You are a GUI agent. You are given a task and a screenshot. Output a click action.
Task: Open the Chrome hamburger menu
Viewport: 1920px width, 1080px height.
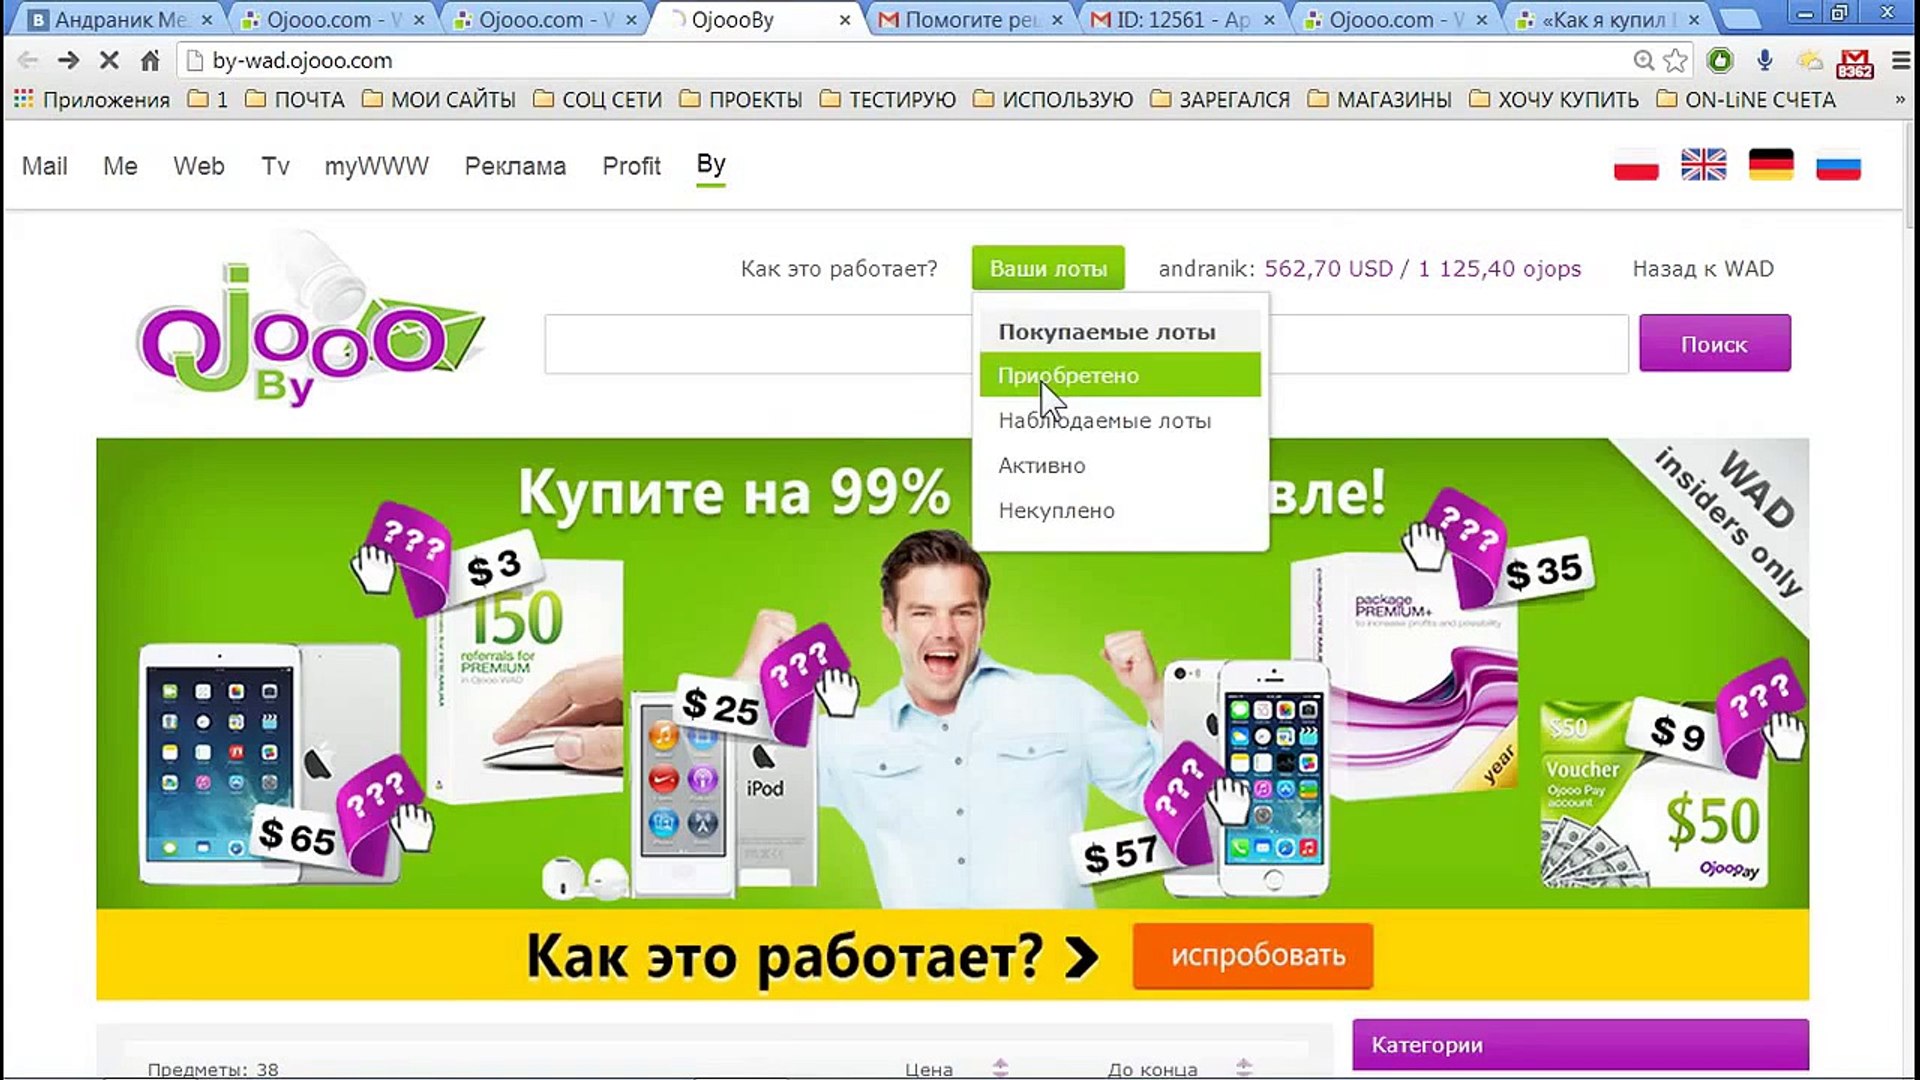tap(1901, 61)
